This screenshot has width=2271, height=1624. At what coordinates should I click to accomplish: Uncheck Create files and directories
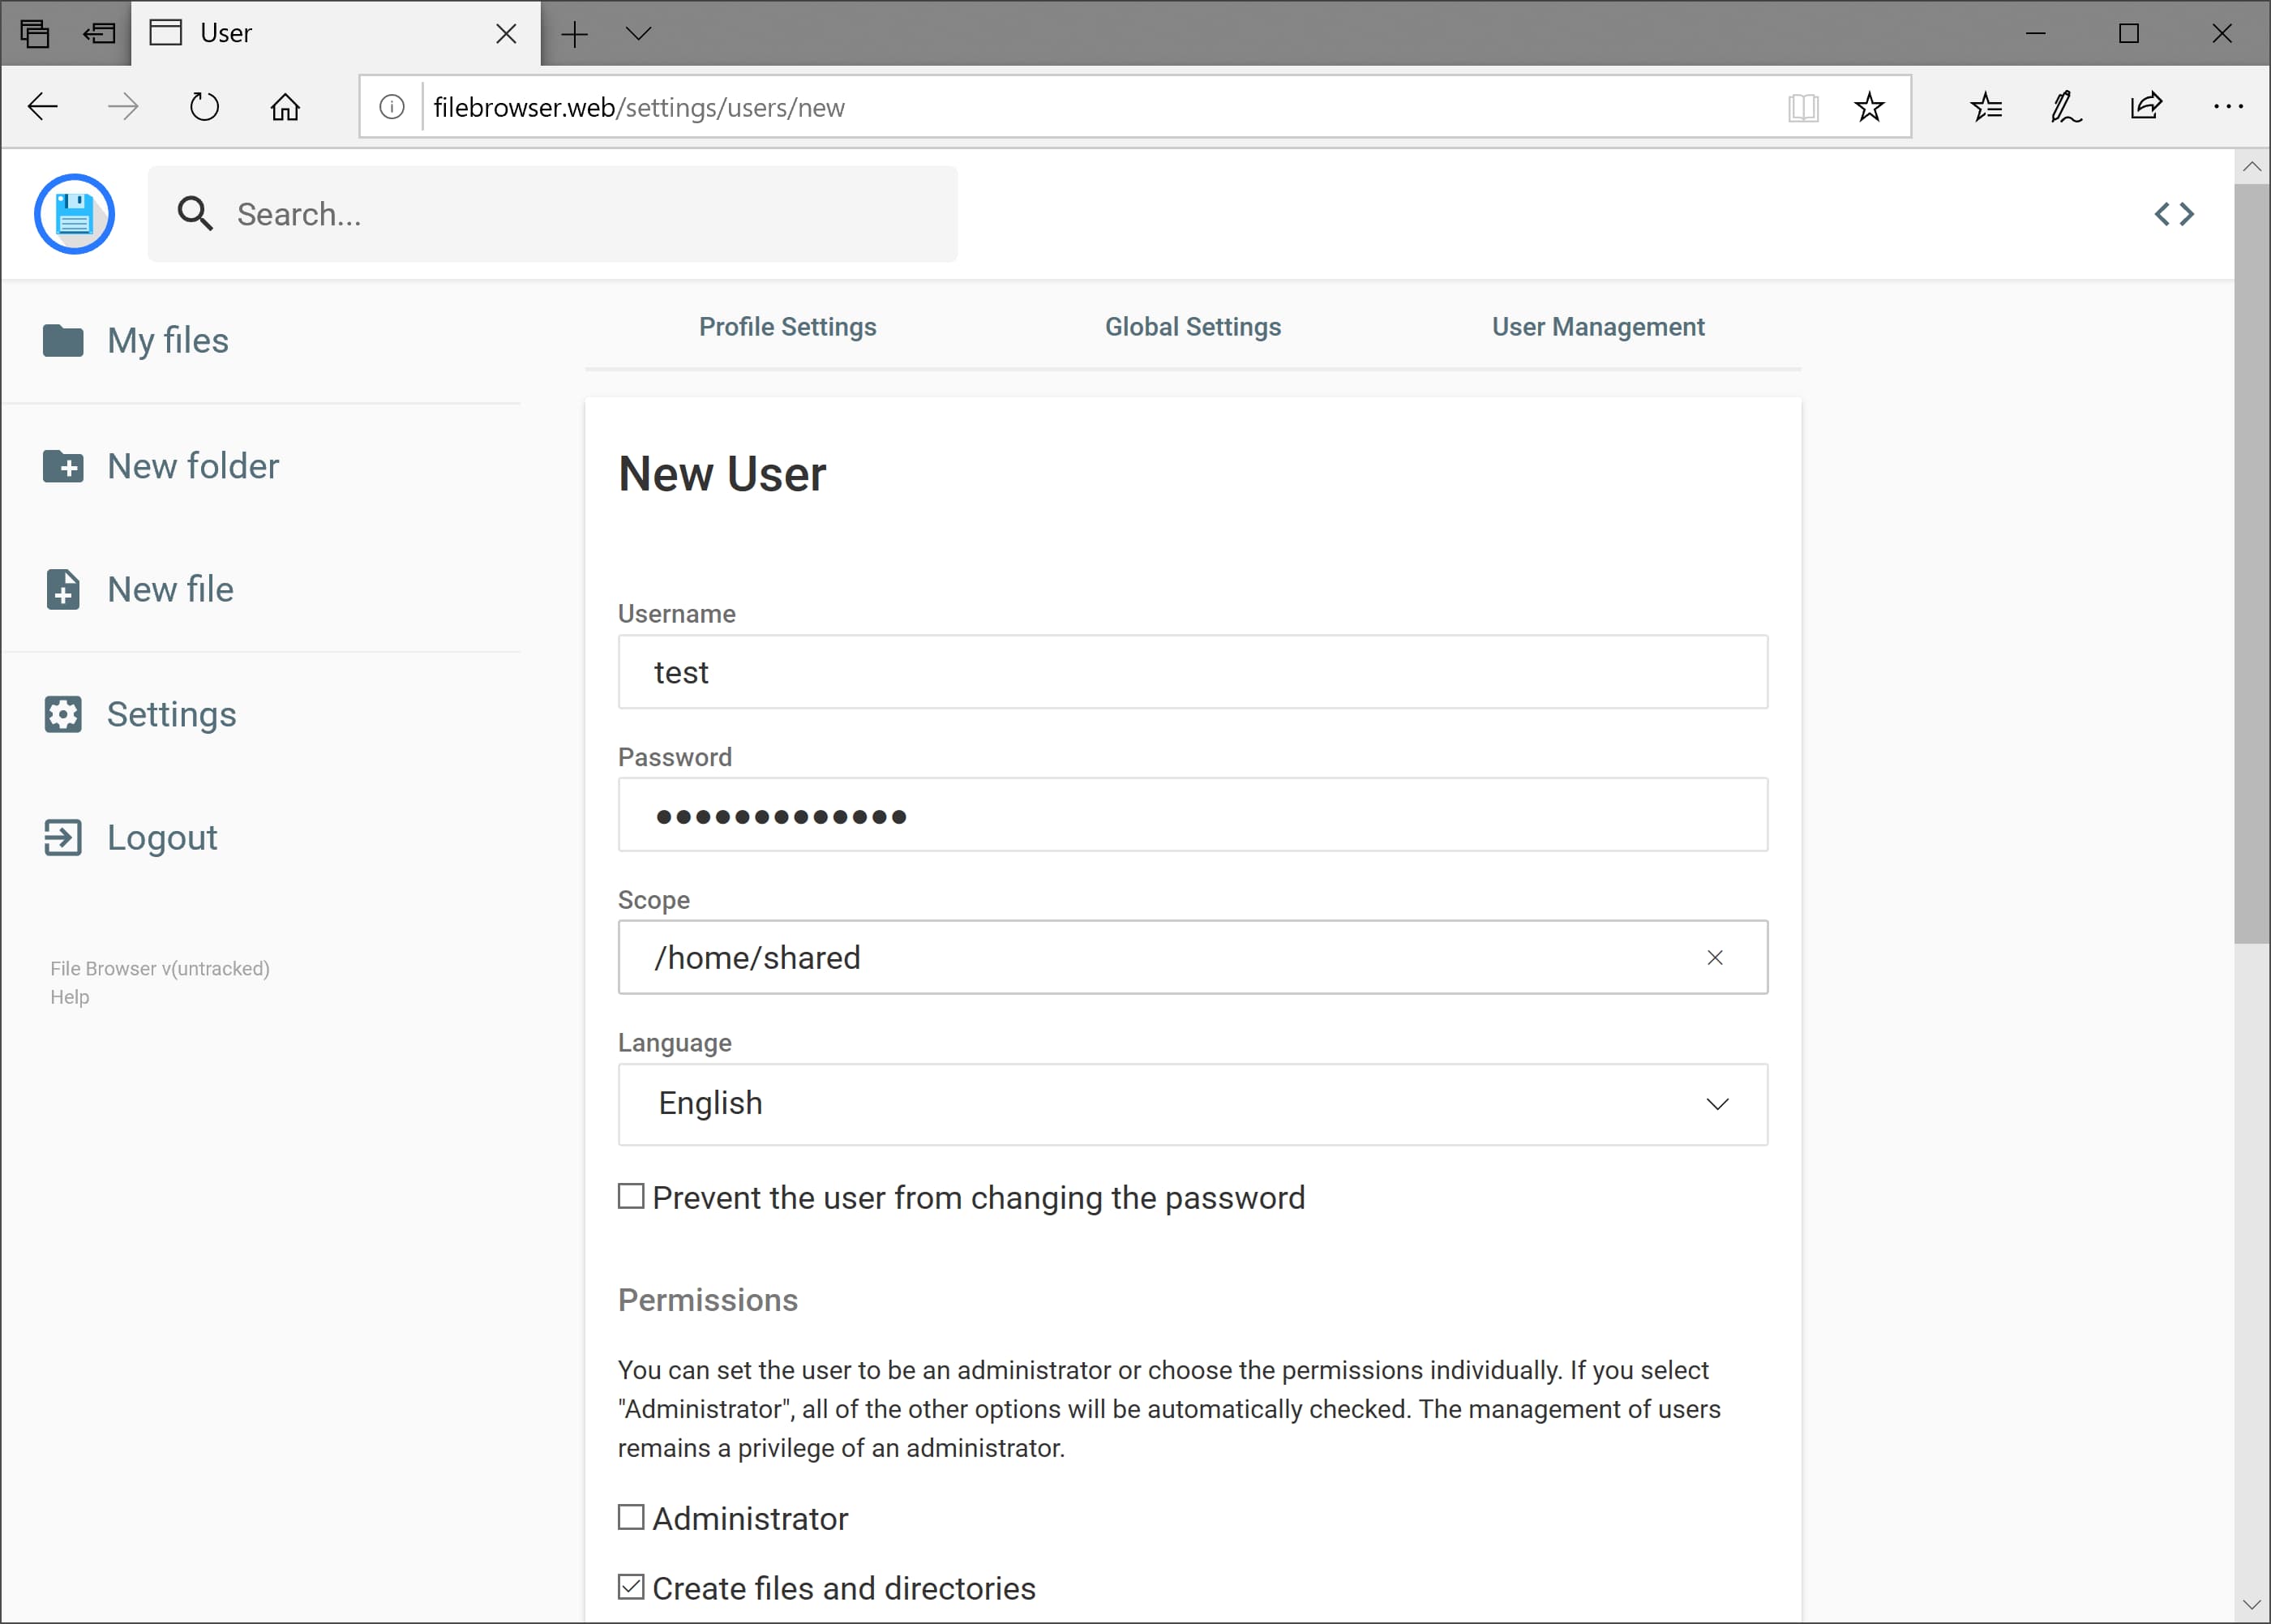(631, 1587)
